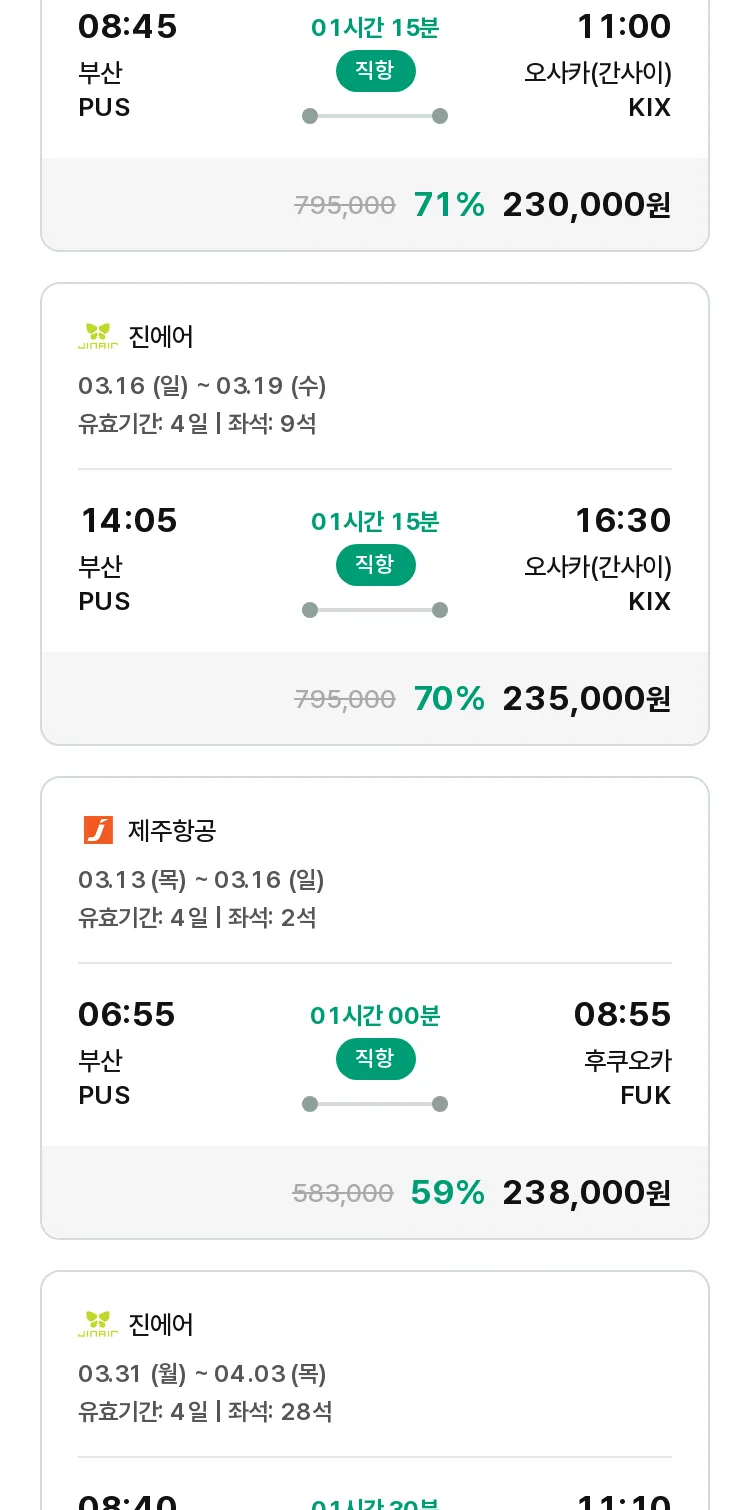
Task: Tap the 14:05 departure time
Action: point(128,521)
